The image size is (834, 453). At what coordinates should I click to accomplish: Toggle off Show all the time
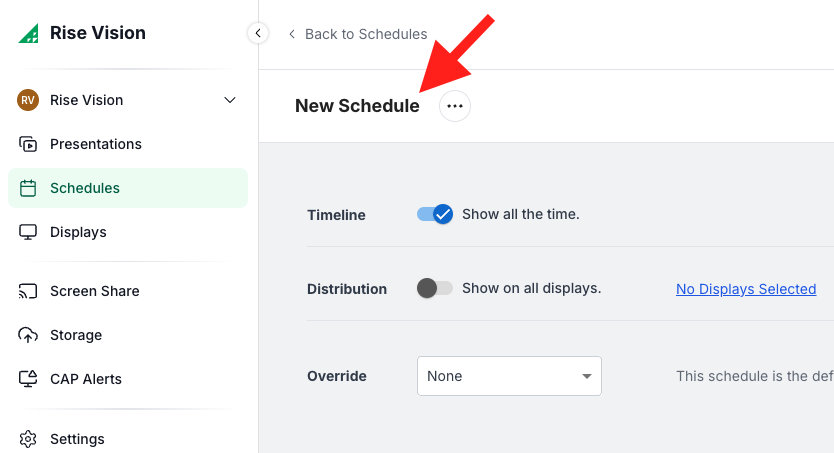click(435, 214)
